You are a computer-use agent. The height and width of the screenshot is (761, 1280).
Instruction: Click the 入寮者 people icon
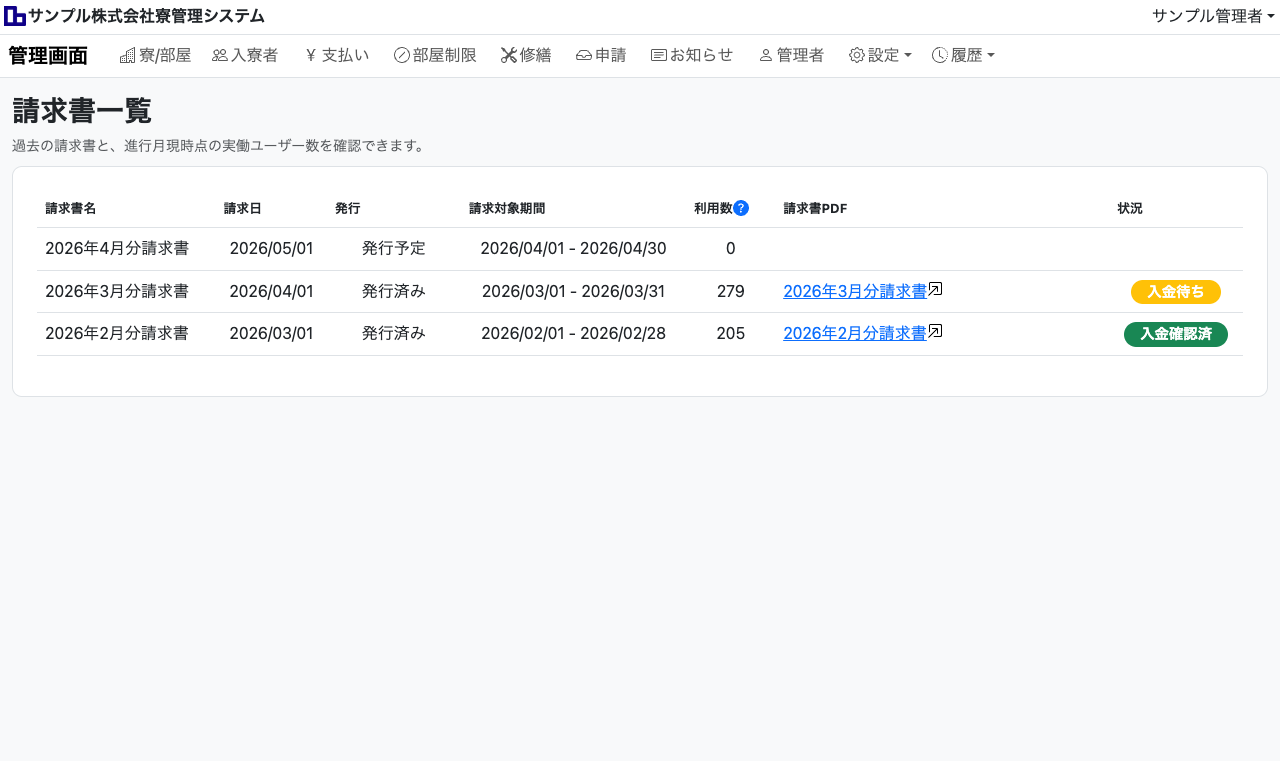(220, 56)
